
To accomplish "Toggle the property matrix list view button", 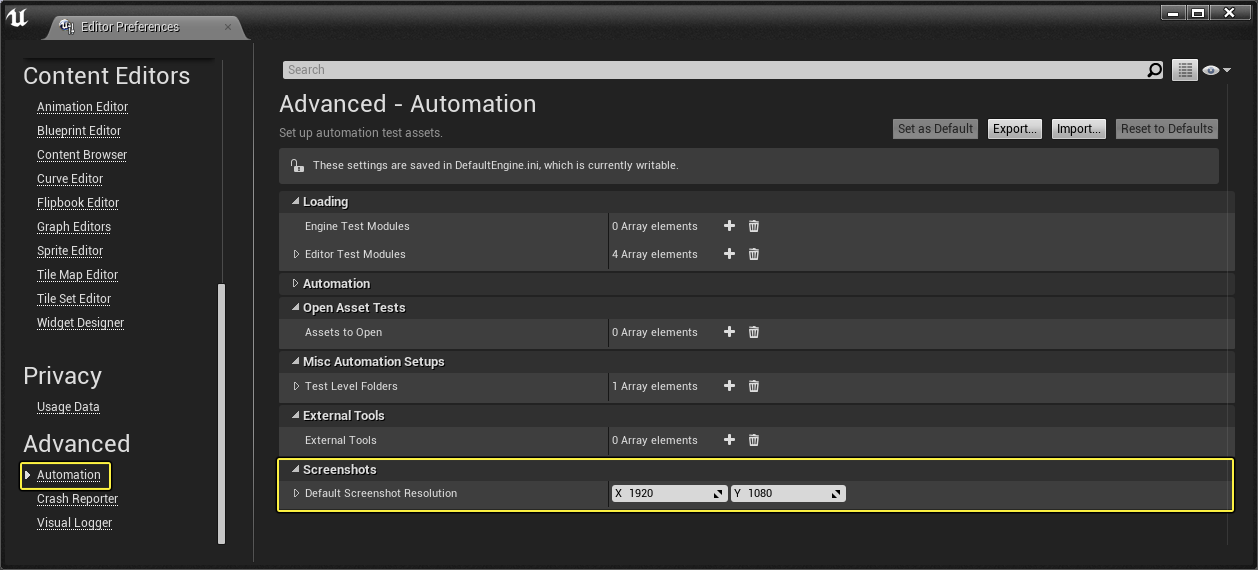I will (x=1185, y=70).
